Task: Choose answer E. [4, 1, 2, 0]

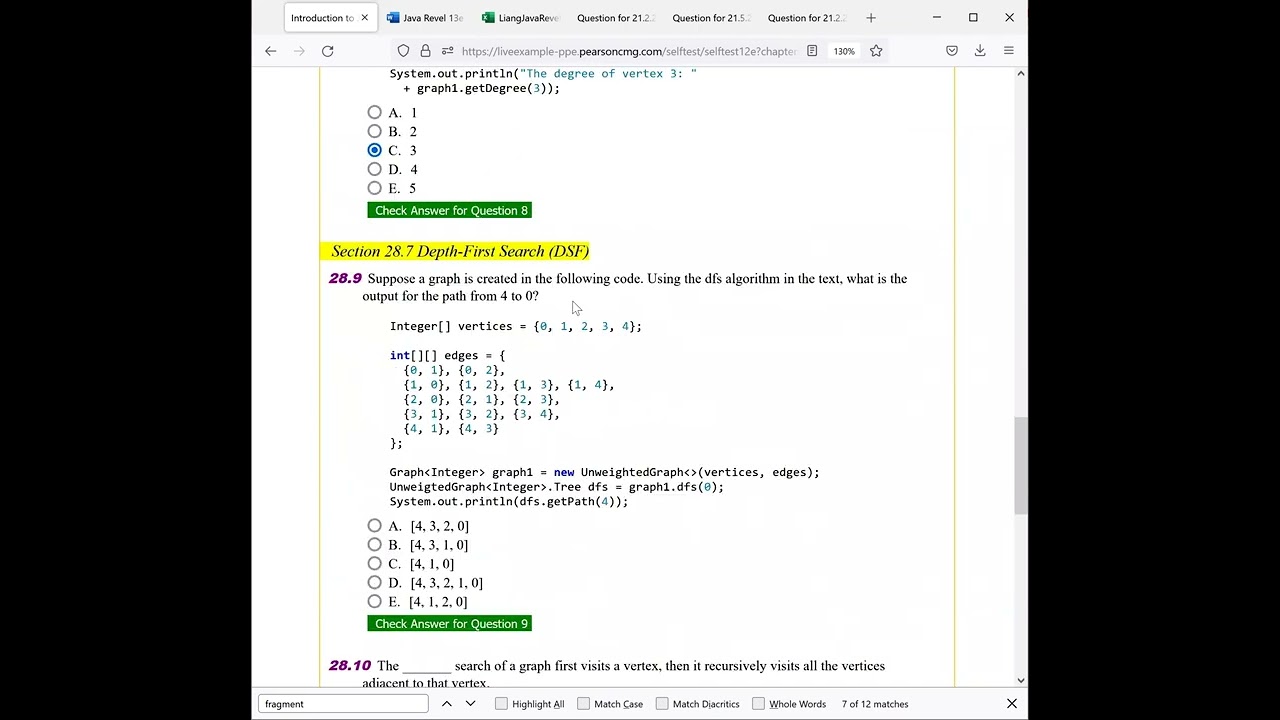Action: click(374, 602)
